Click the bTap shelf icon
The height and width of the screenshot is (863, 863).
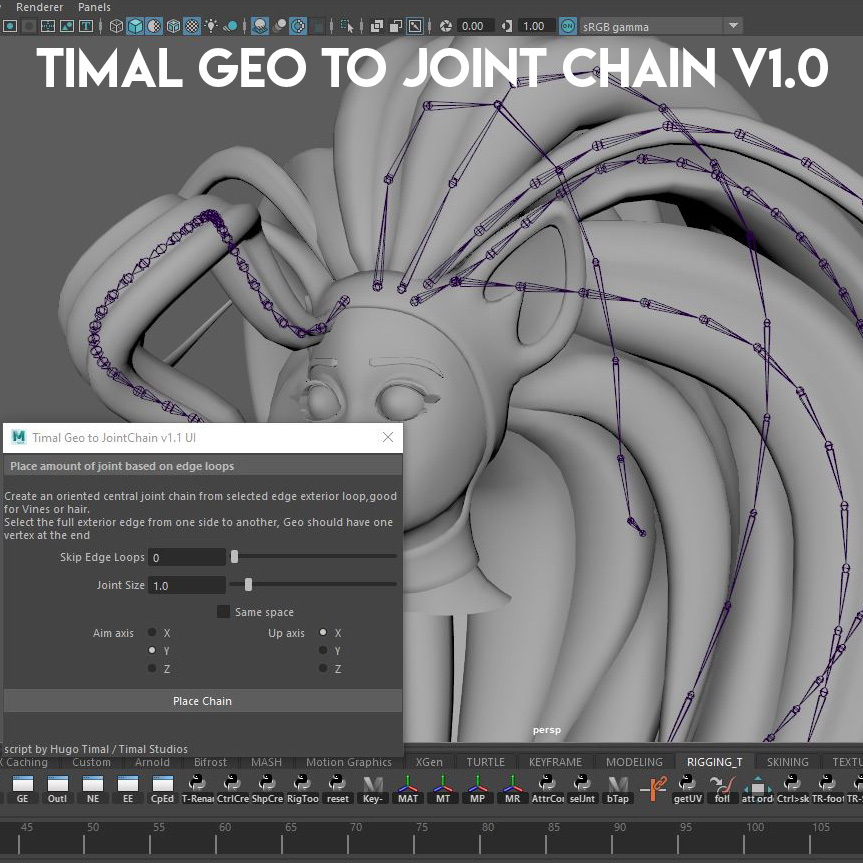point(618,789)
